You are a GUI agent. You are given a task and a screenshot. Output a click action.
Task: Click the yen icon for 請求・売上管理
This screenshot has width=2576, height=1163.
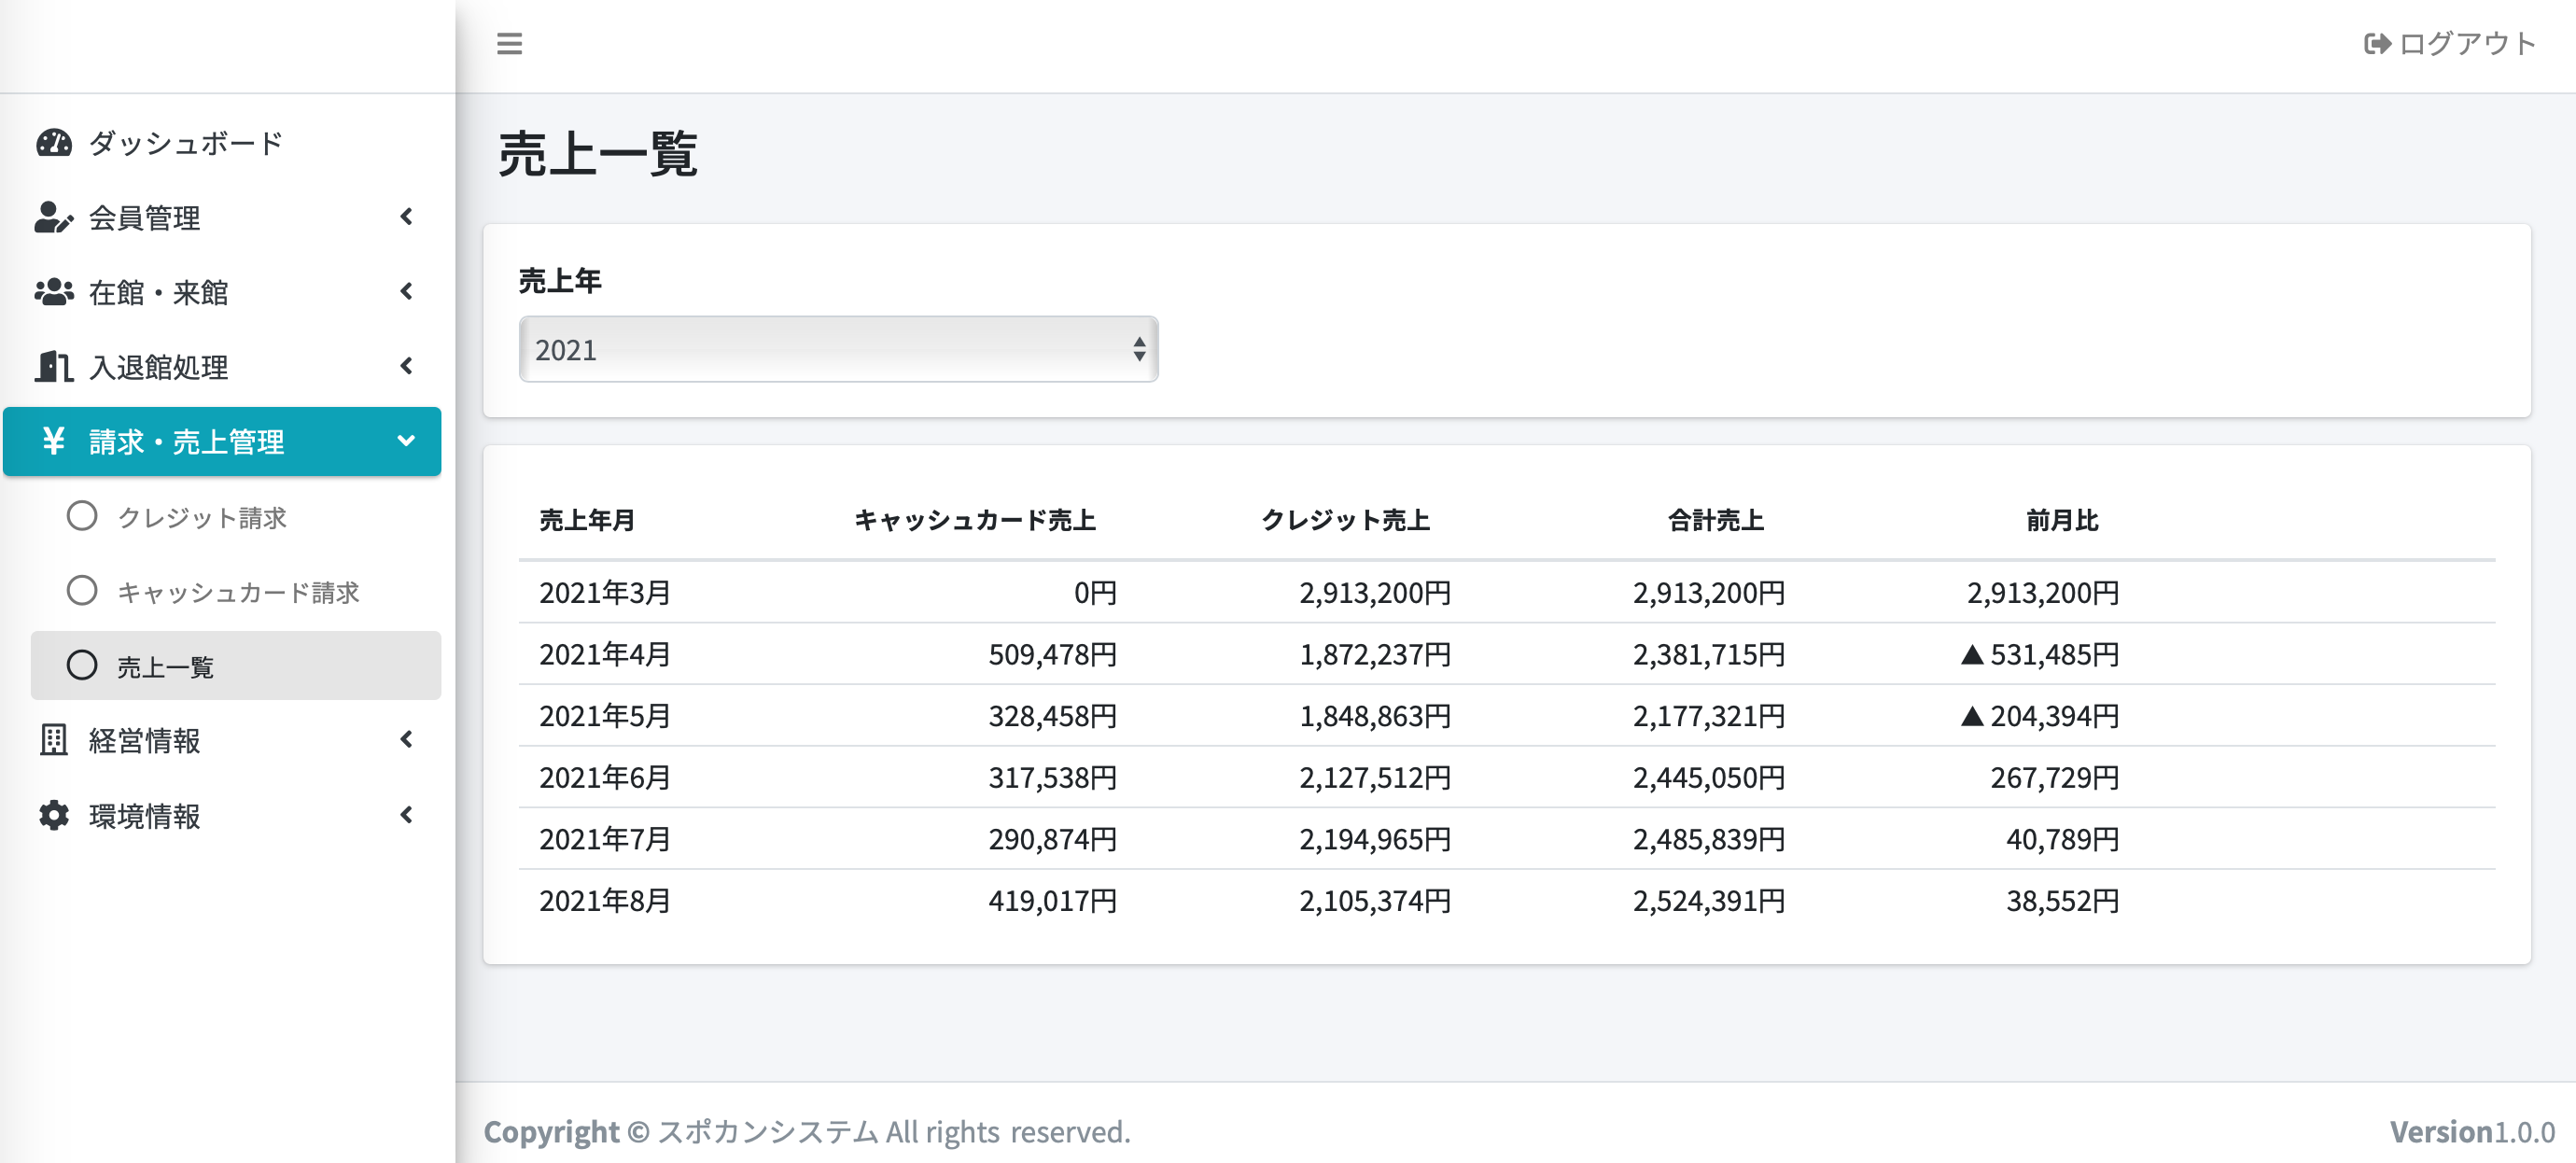click(x=54, y=441)
